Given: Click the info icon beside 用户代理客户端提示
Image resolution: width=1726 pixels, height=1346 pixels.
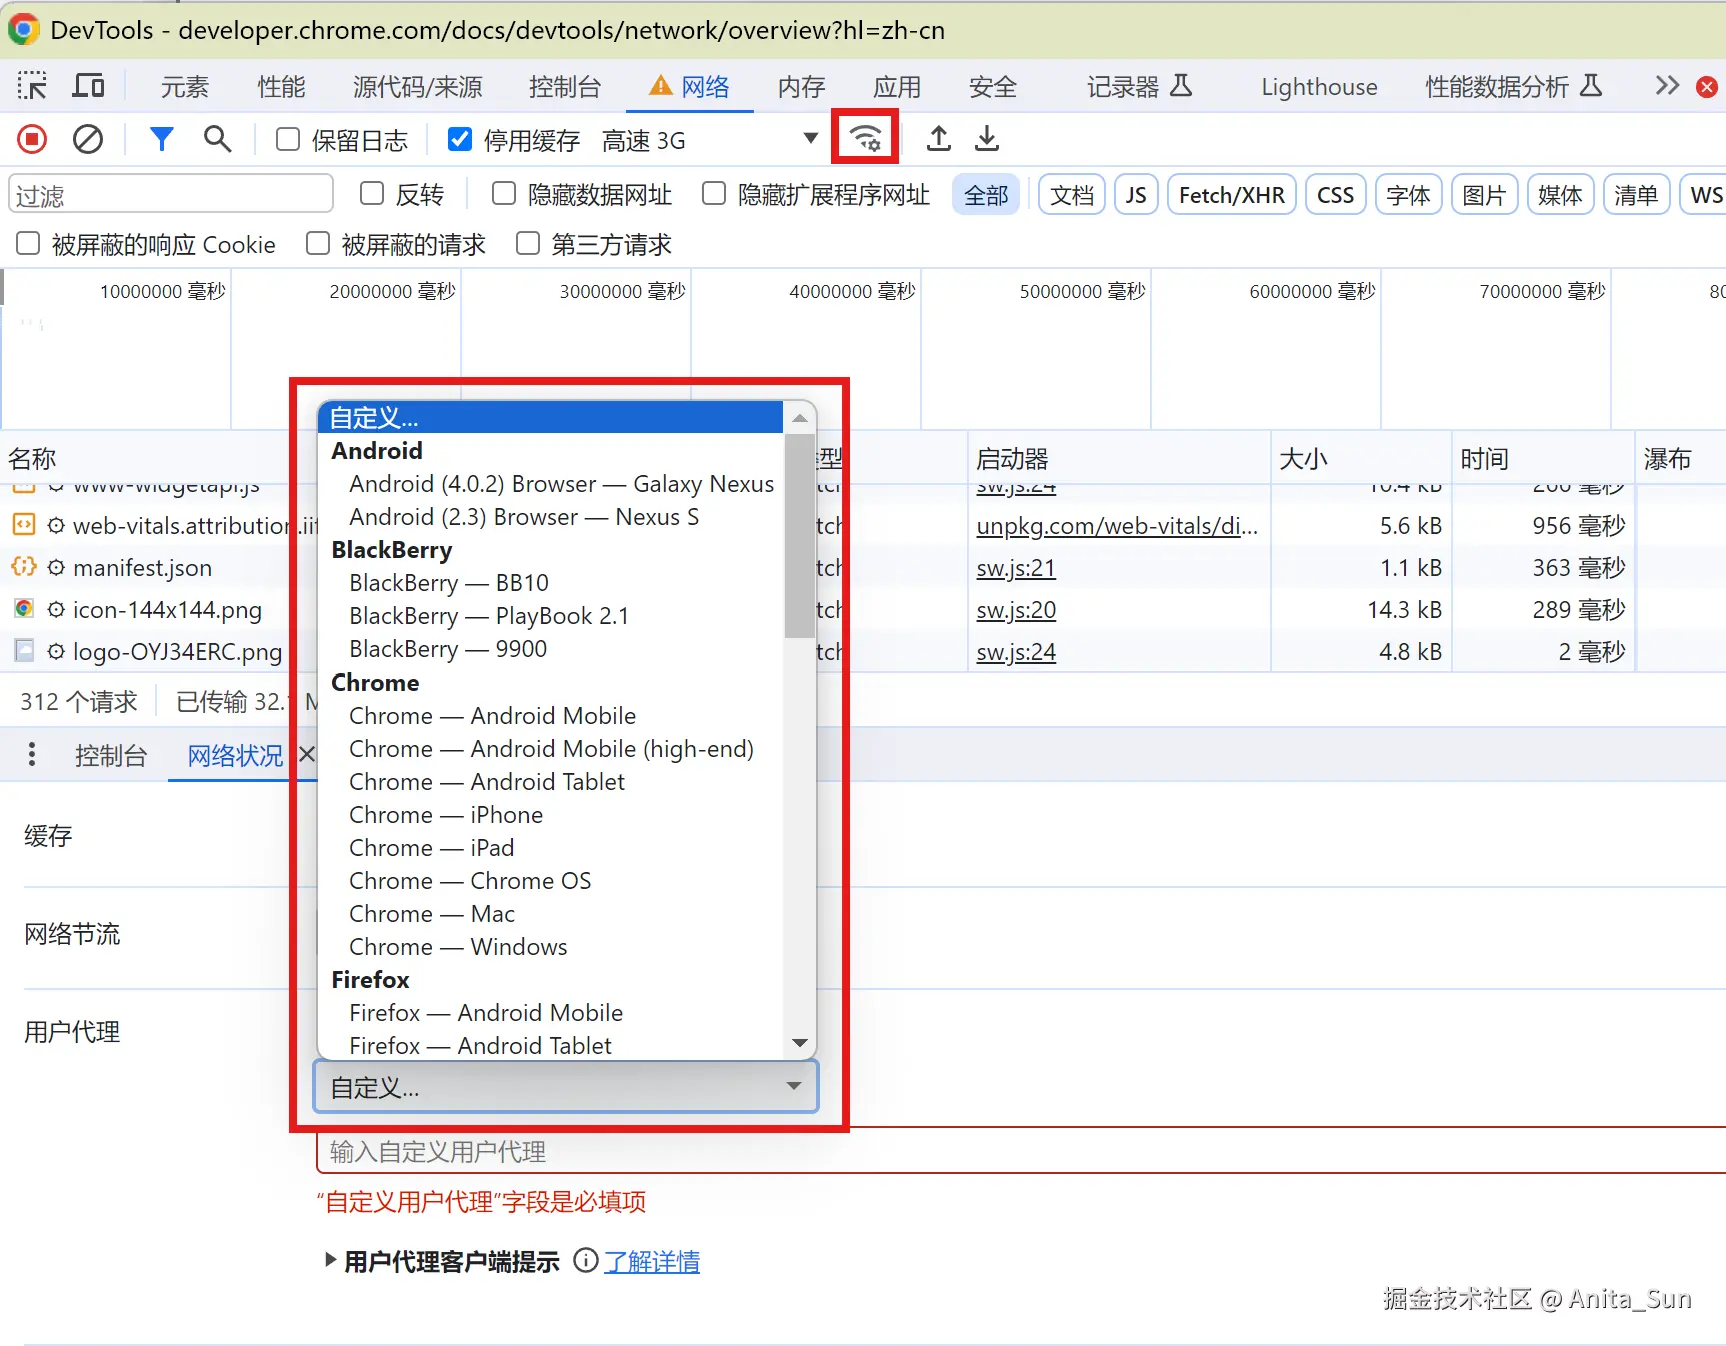Looking at the screenshot, I should pos(586,1261).
